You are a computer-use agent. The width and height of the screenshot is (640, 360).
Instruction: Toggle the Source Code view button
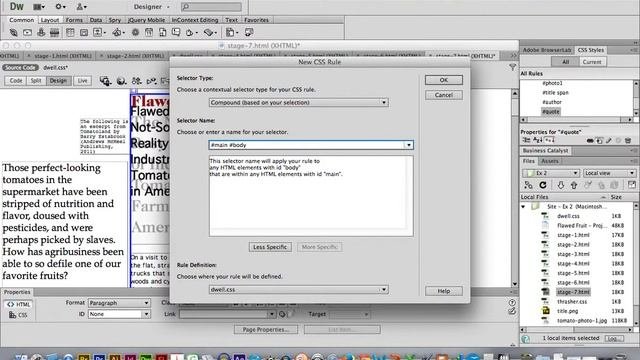[x=20, y=67]
